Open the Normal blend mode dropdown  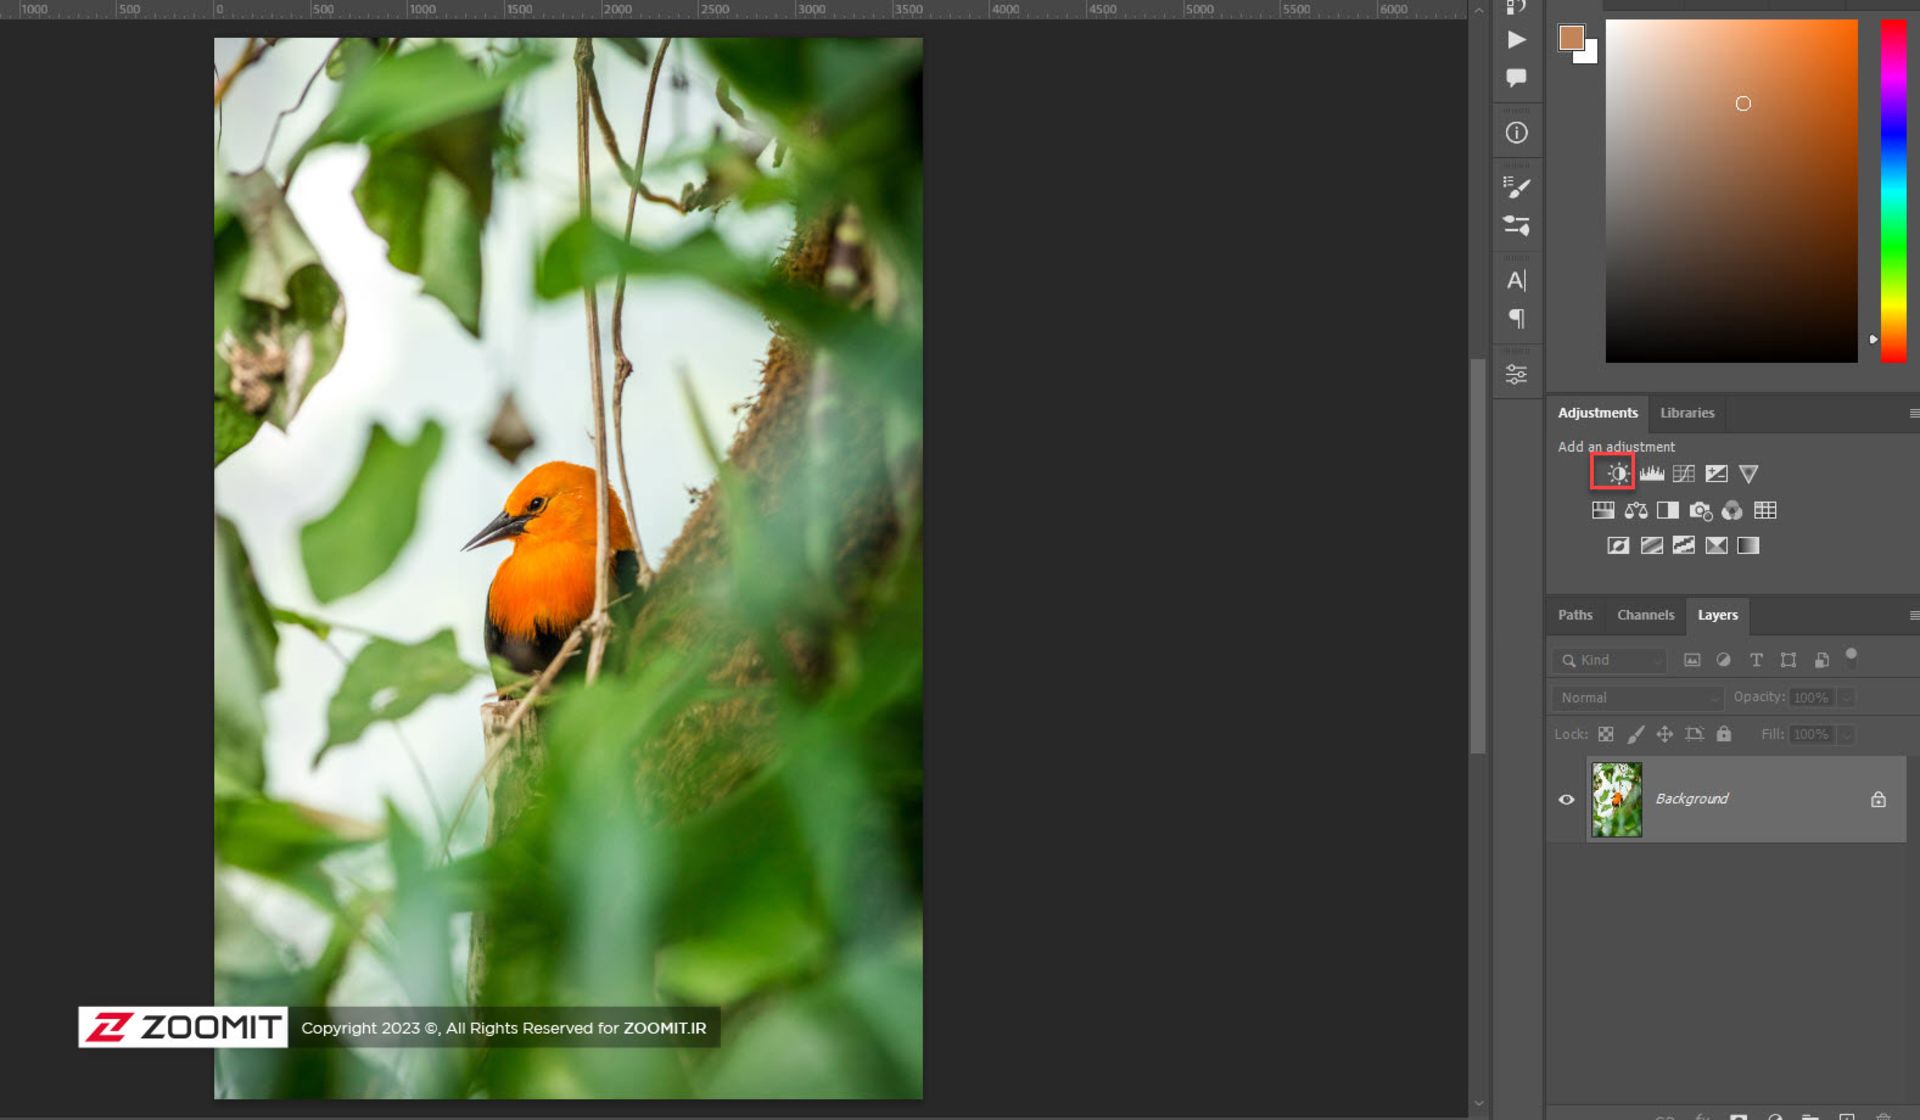click(1636, 698)
